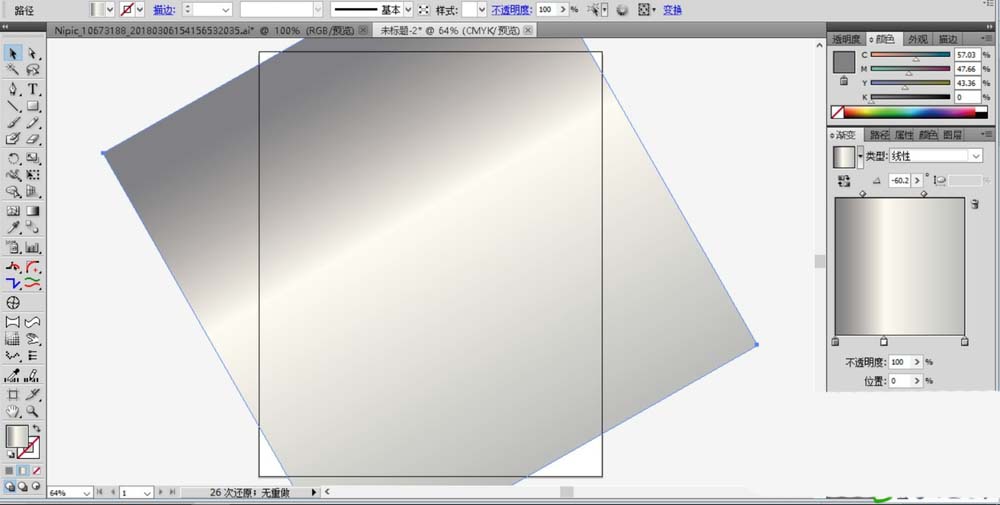The height and width of the screenshot is (505, 1000).
Task: Switch to the 描边 panel tab
Action: click(948, 40)
